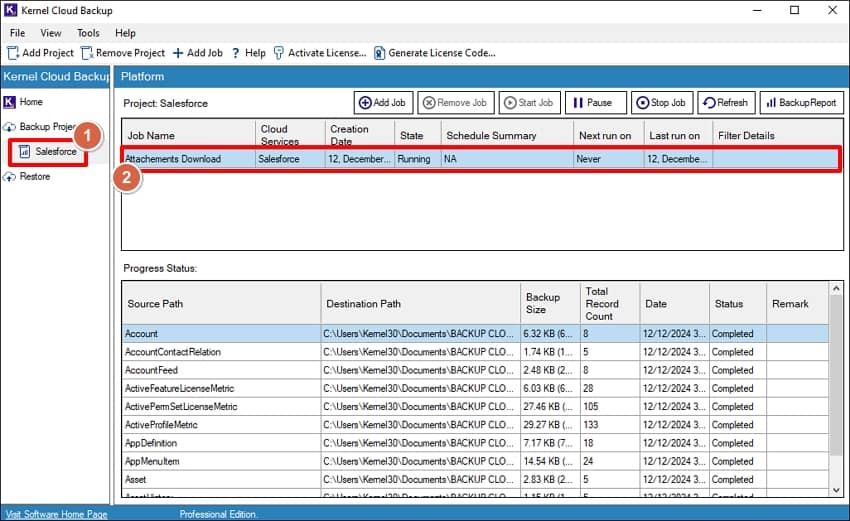The width and height of the screenshot is (850, 521).
Task: Visit Software Home Page link
Action: tap(56, 514)
